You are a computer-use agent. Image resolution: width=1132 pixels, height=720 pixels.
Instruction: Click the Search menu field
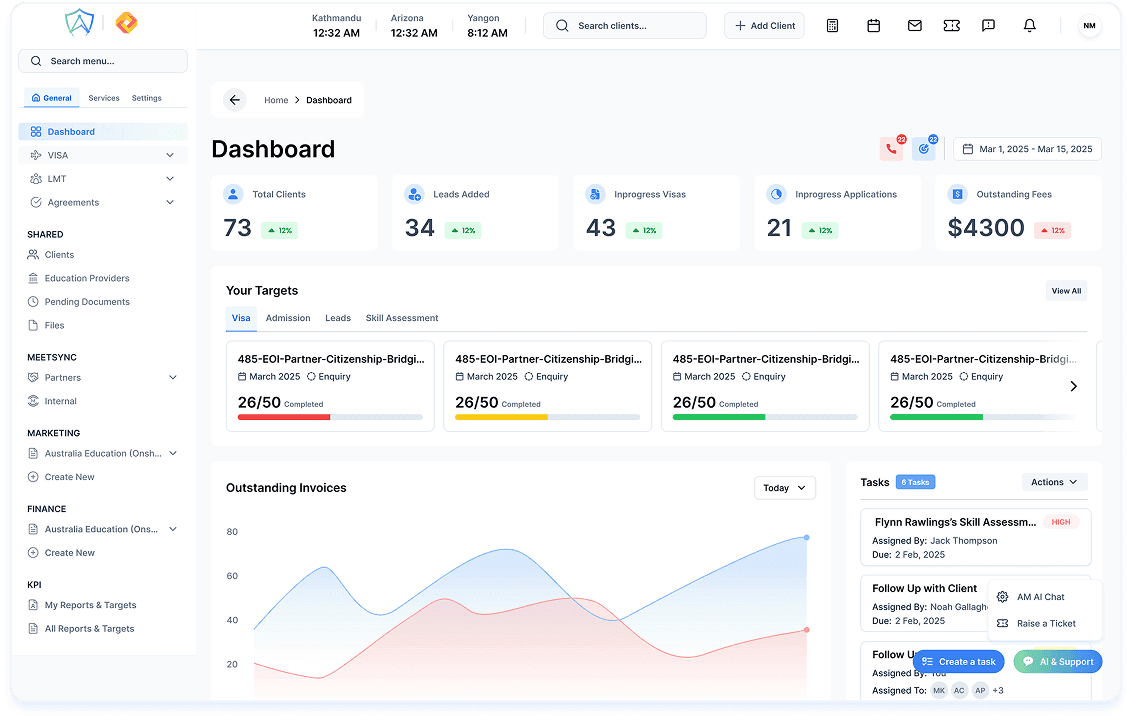point(103,61)
